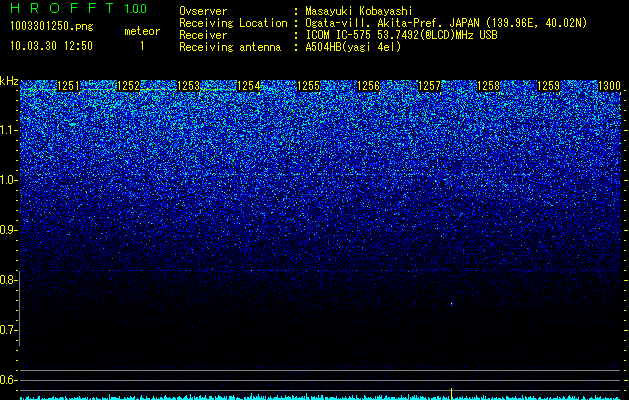The height and width of the screenshot is (400, 629).
Task: Click the date stamp 10.03.30 12:50
Action: coord(51,46)
